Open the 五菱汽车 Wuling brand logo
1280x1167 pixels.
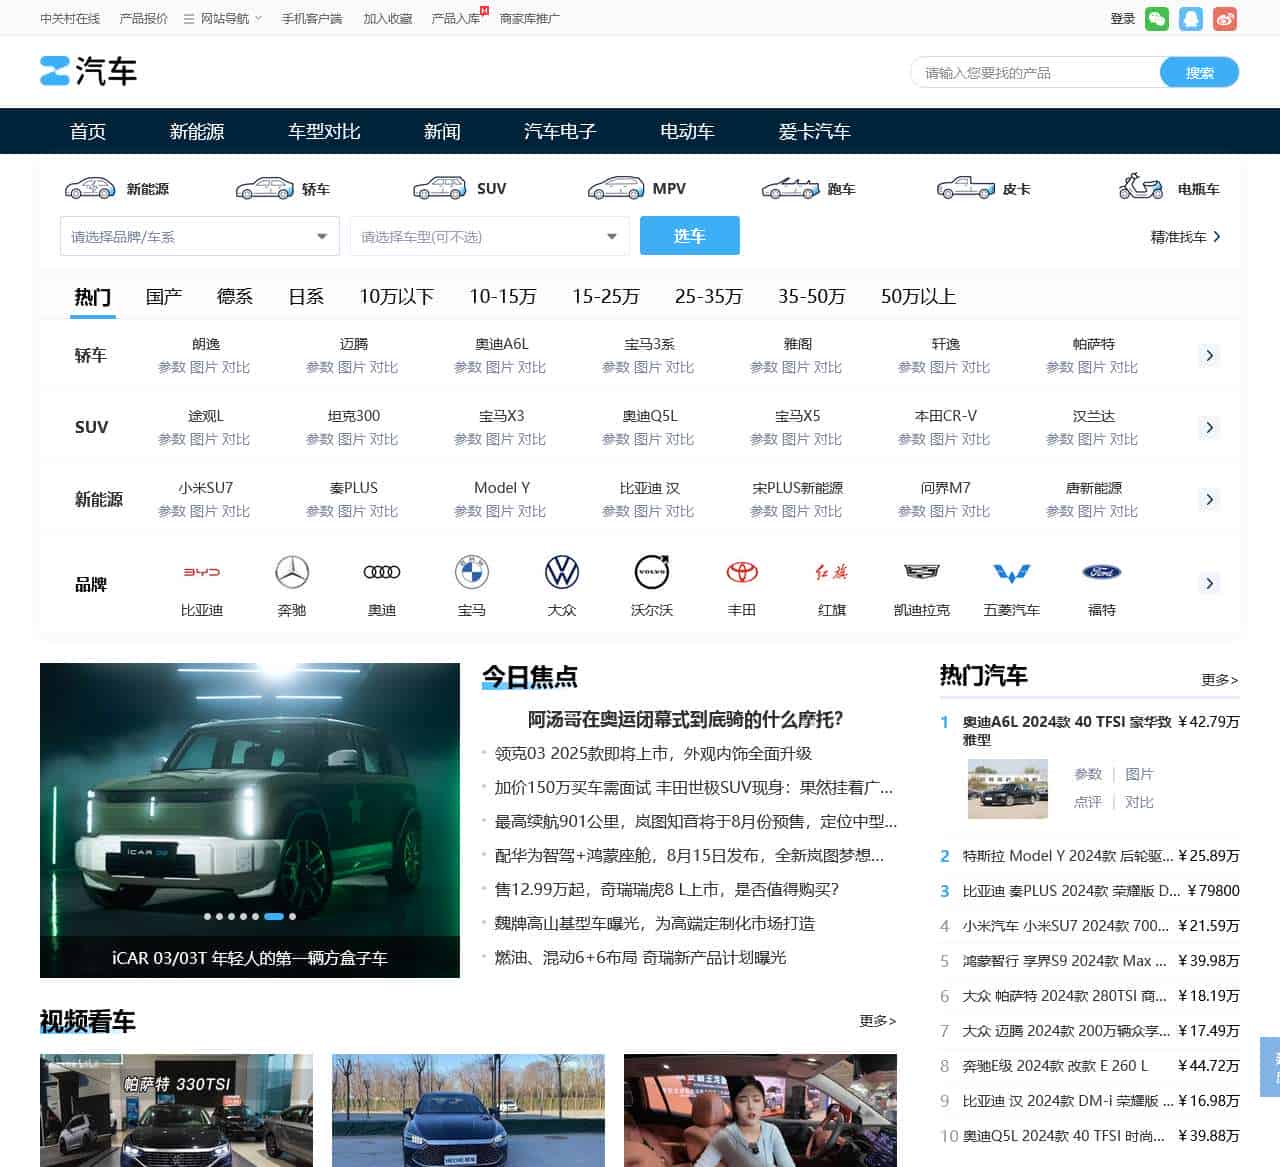click(x=1012, y=573)
